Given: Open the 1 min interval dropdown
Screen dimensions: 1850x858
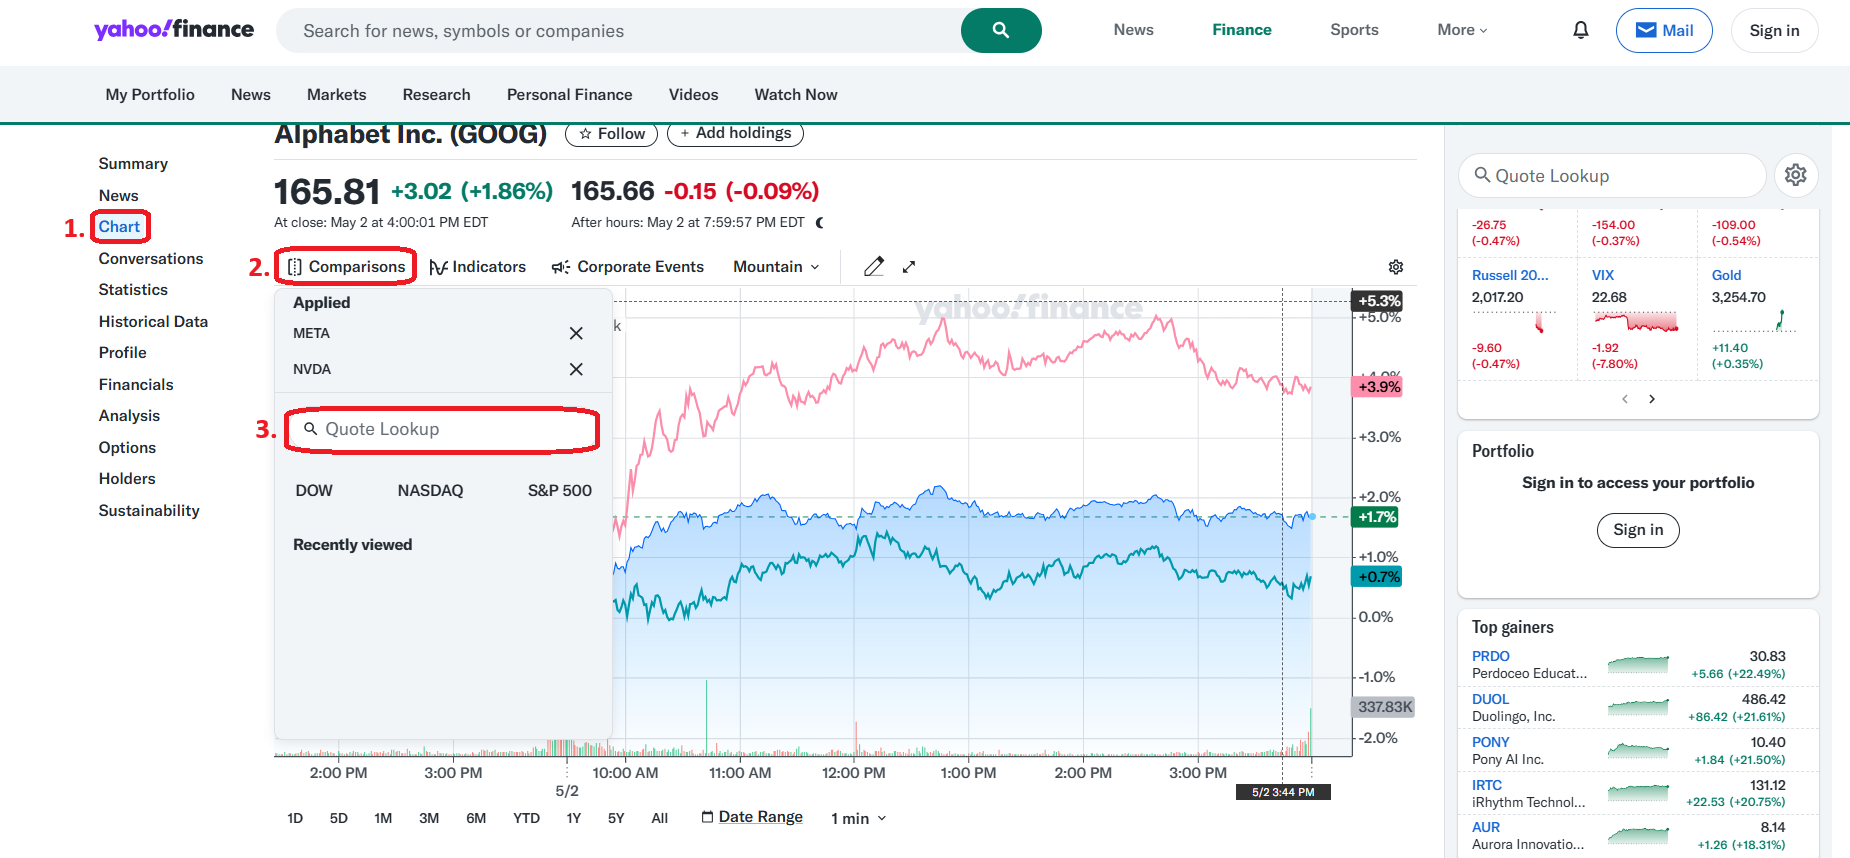Looking at the screenshot, I should click(x=859, y=819).
